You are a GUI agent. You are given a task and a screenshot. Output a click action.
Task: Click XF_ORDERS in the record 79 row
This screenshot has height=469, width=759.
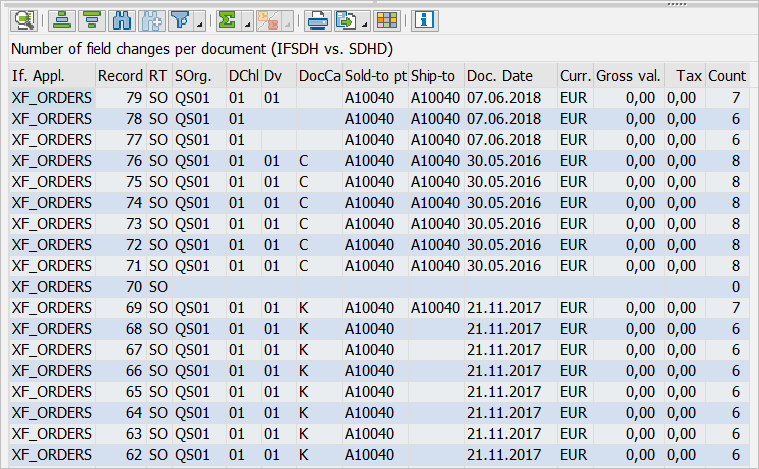pos(52,97)
